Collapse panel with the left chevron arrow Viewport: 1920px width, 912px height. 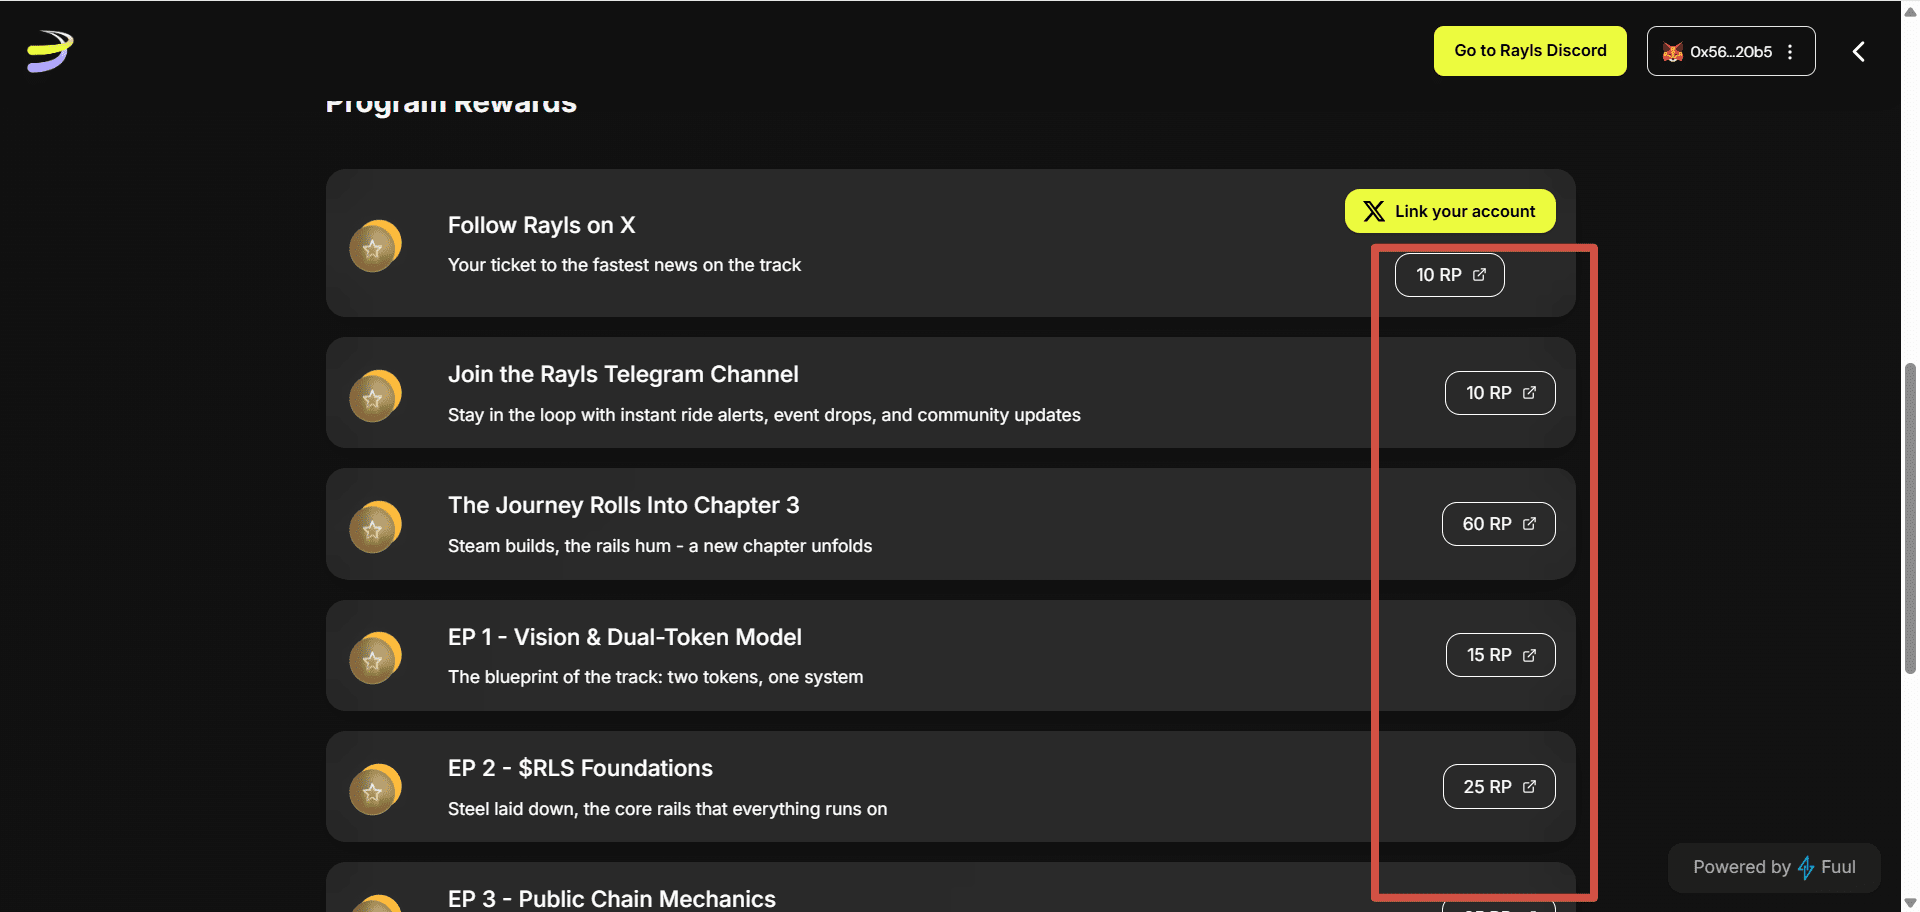coord(1858,52)
